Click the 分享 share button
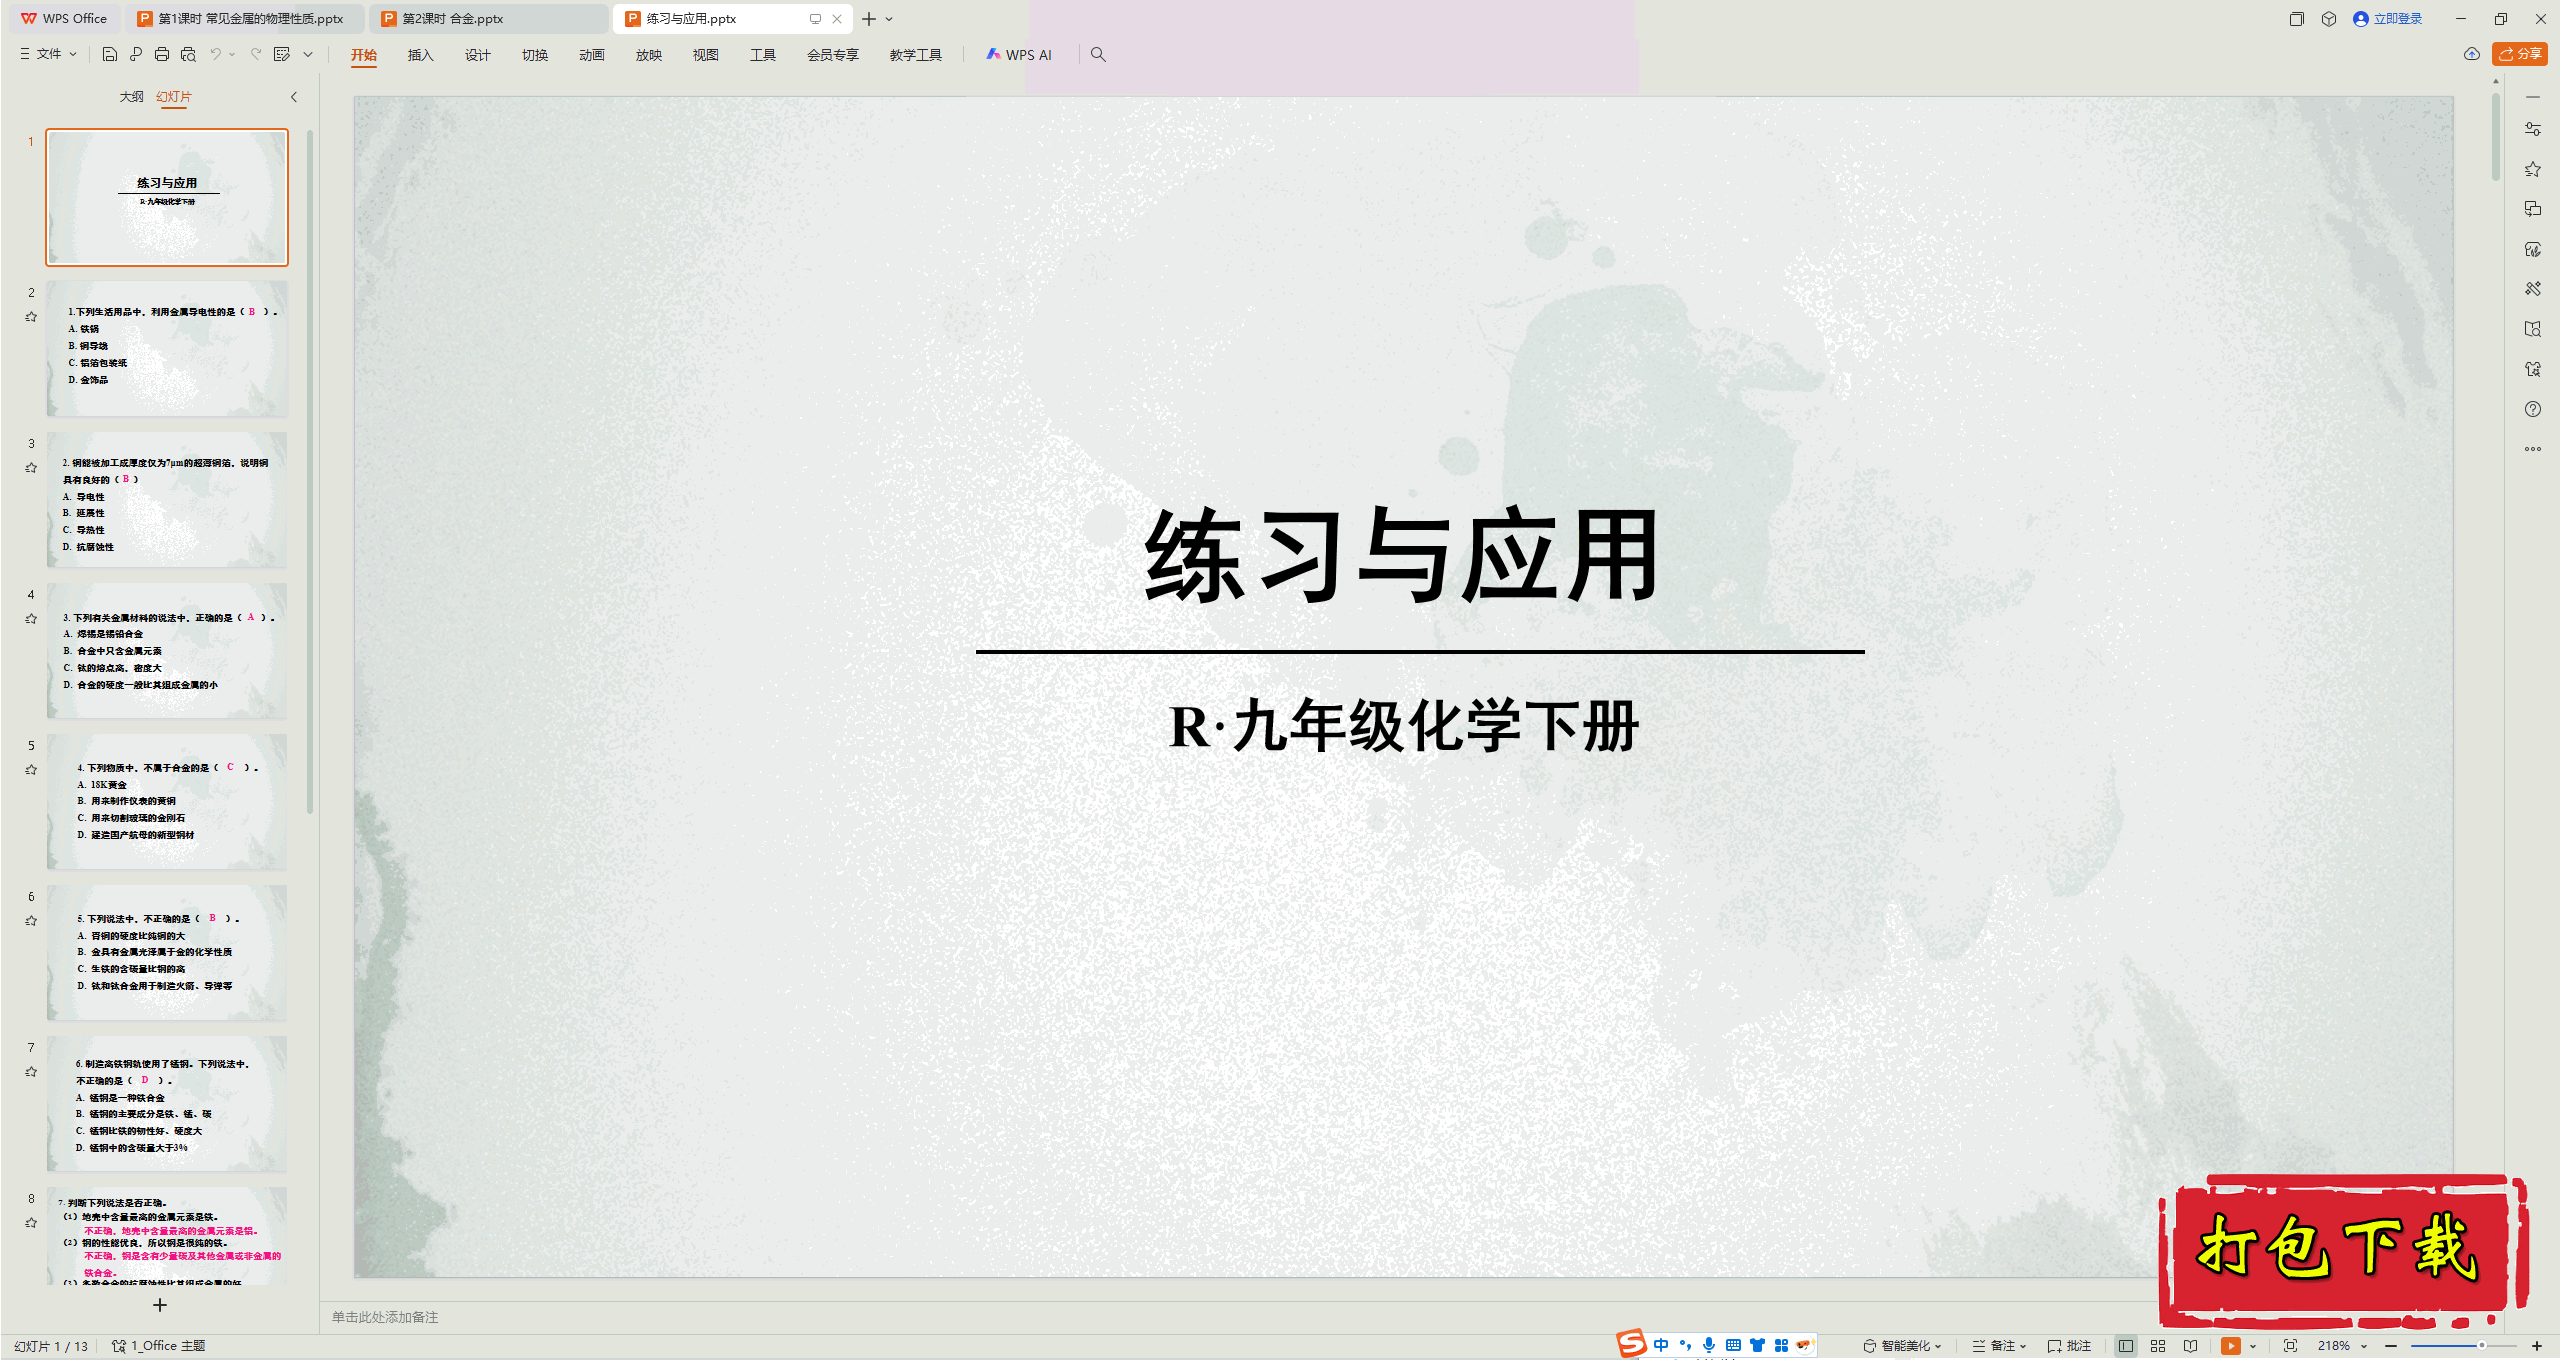The width and height of the screenshot is (2560, 1360). tap(2519, 54)
